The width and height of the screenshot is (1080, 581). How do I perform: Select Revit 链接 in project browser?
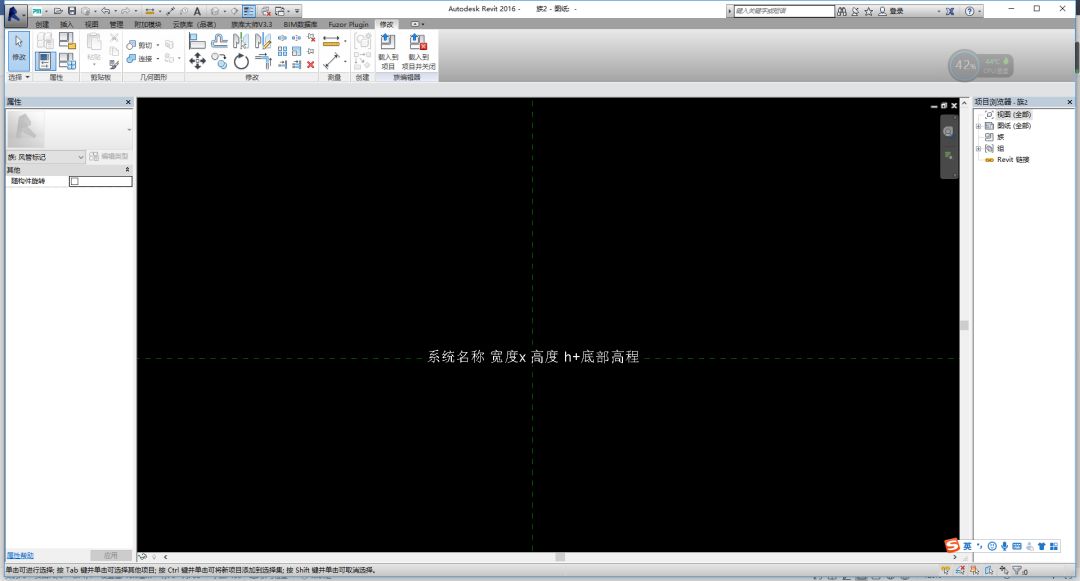(1013, 160)
